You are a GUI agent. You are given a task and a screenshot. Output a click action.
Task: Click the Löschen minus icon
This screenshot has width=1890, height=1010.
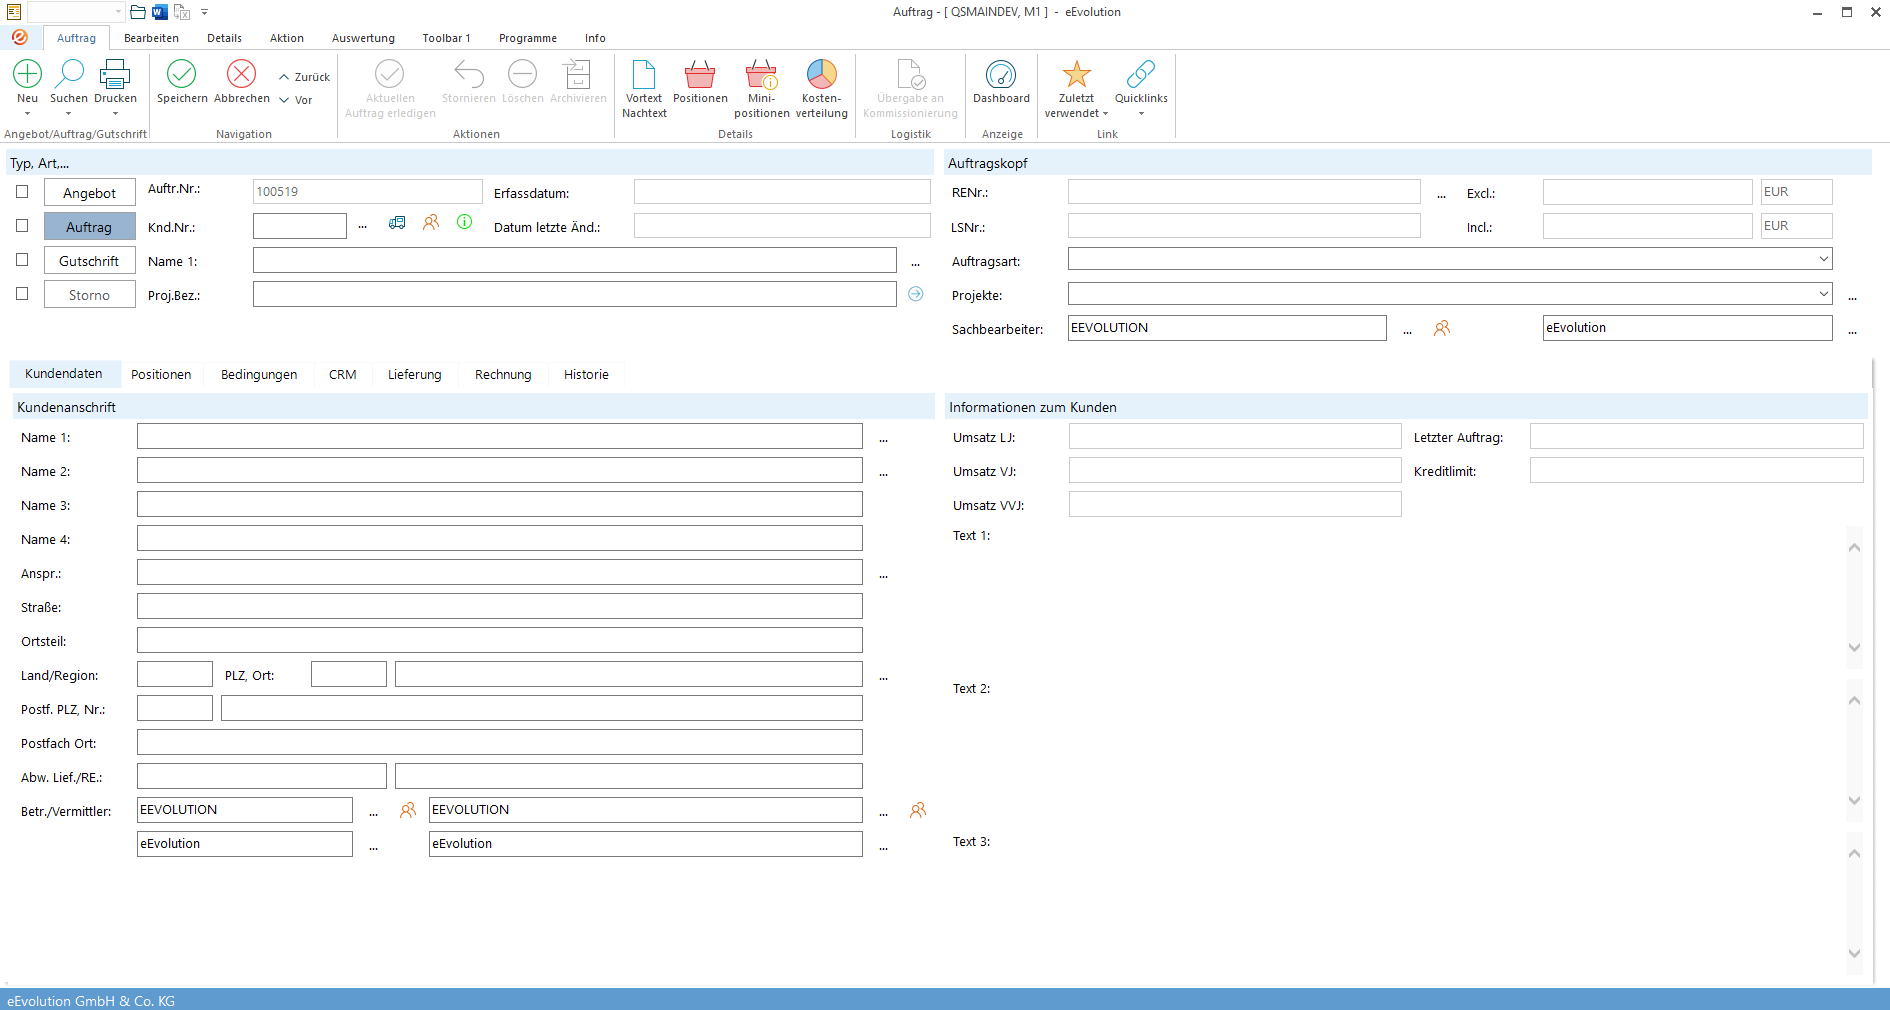(x=523, y=74)
